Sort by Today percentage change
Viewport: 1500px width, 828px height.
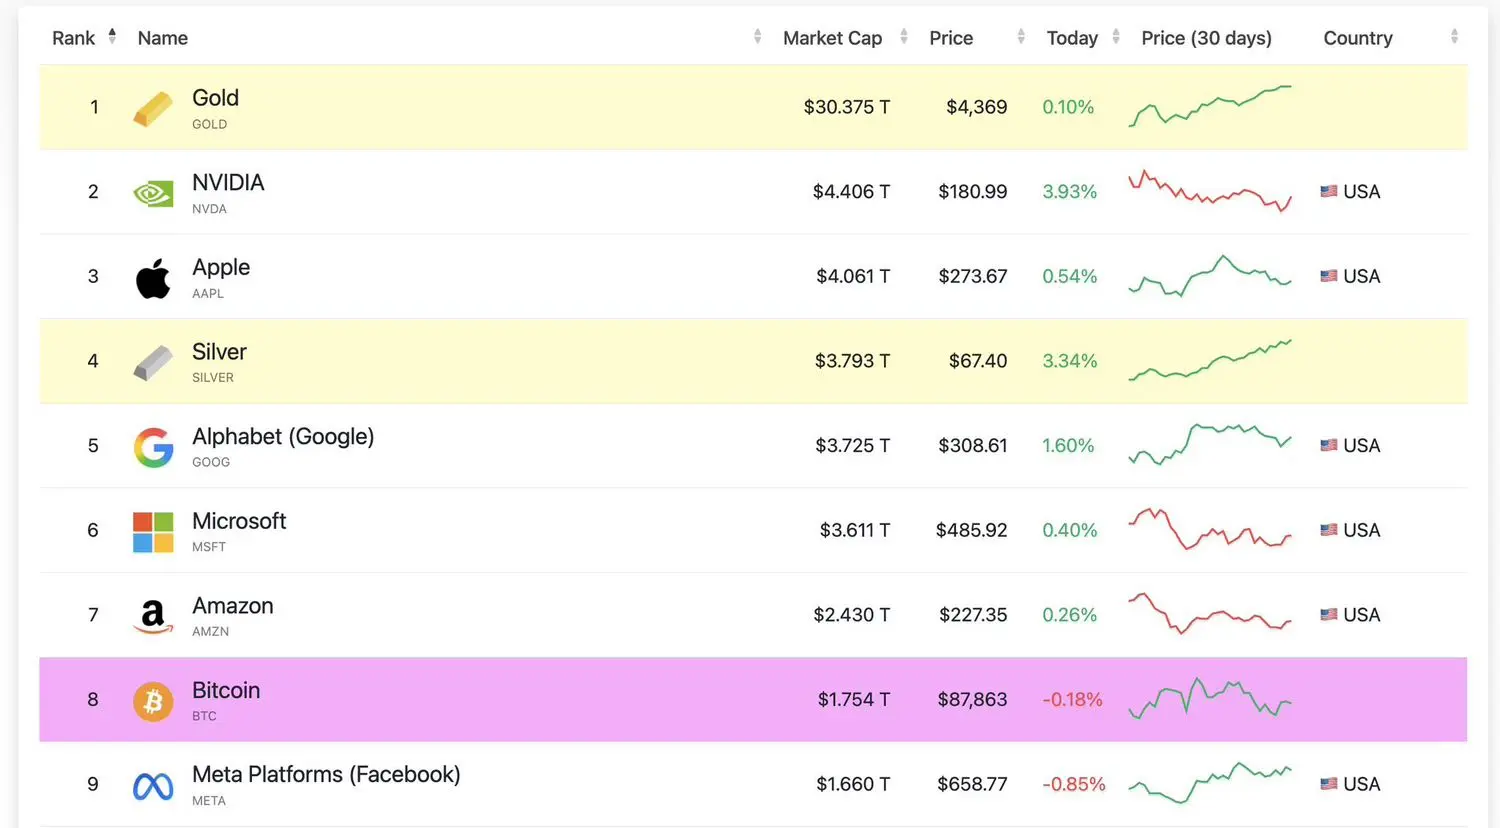click(1116, 37)
